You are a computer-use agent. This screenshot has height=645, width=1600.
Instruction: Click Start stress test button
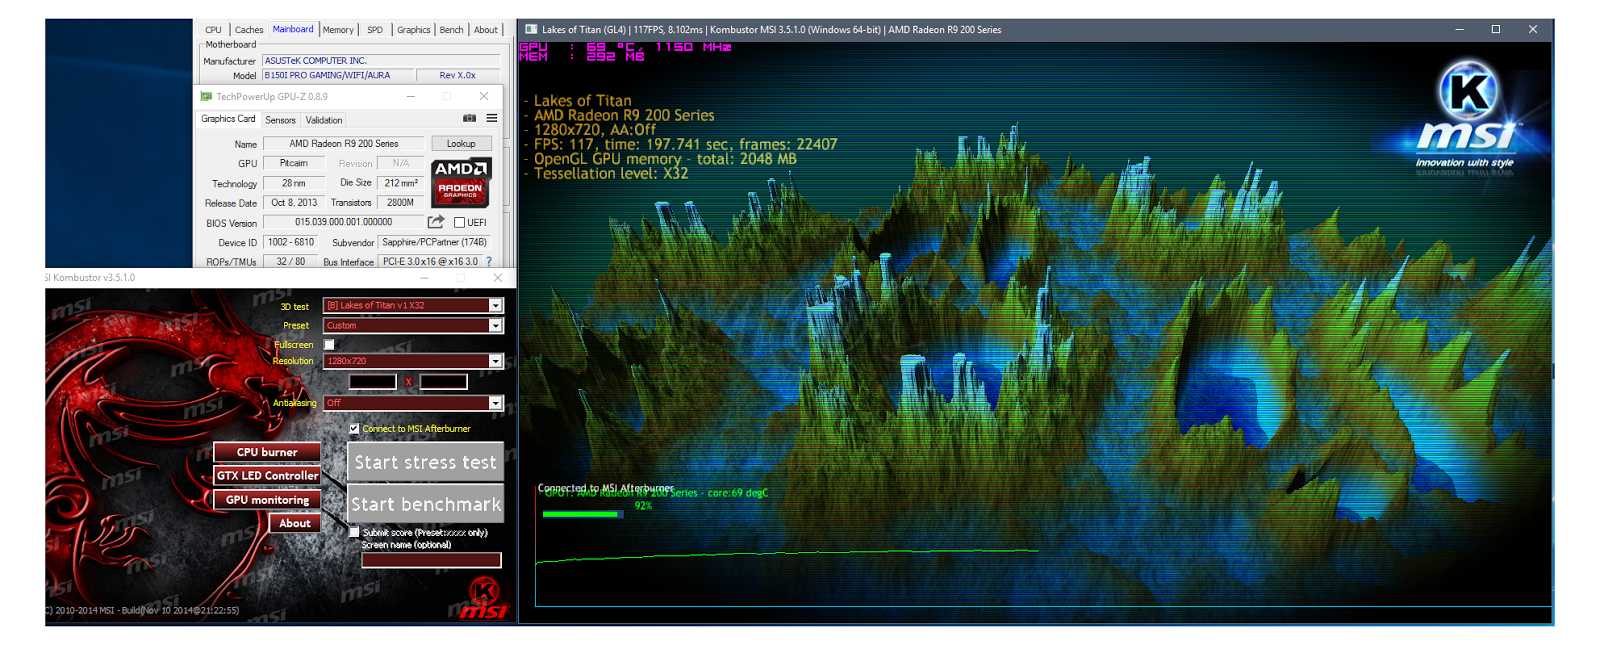pos(425,462)
